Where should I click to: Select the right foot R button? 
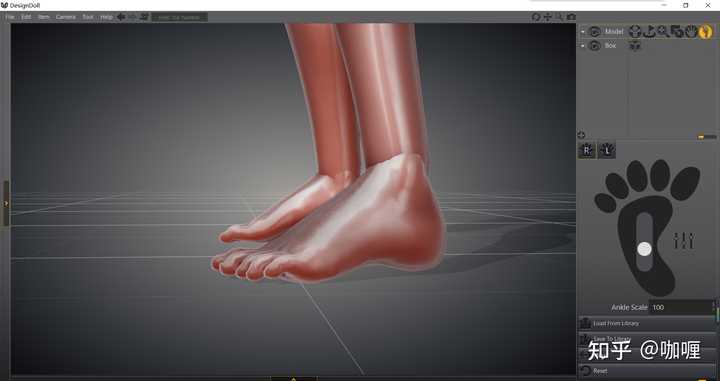pos(586,150)
